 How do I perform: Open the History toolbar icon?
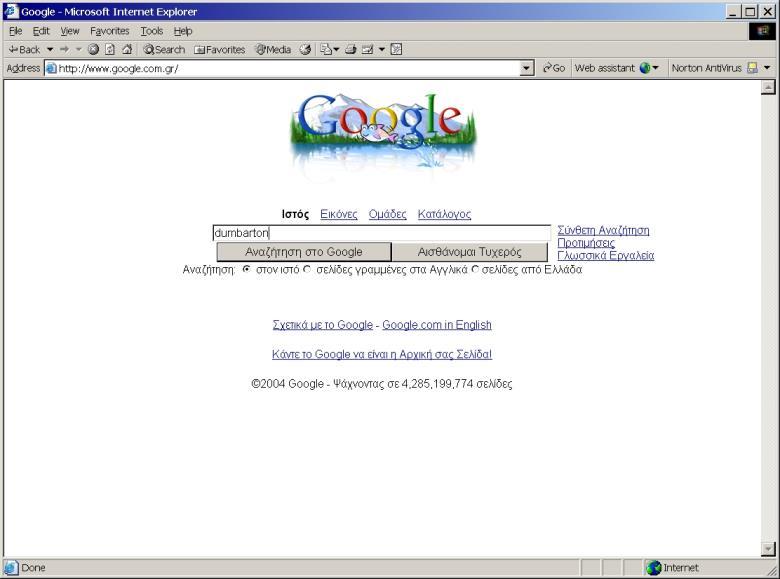click(x=305, y=50)
